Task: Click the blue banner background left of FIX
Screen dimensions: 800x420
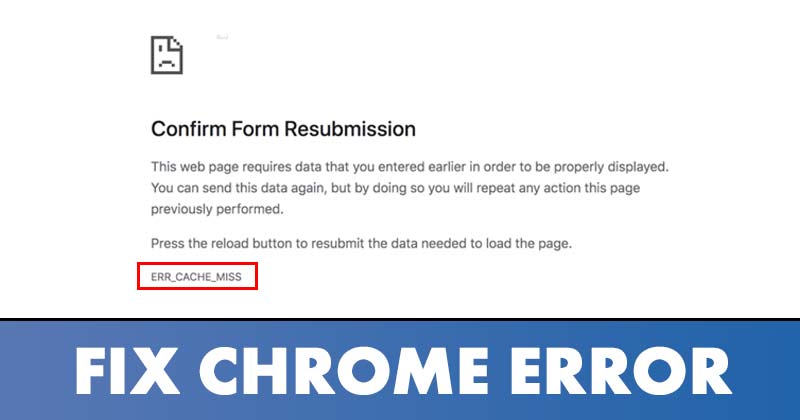Action: (36, 371)
